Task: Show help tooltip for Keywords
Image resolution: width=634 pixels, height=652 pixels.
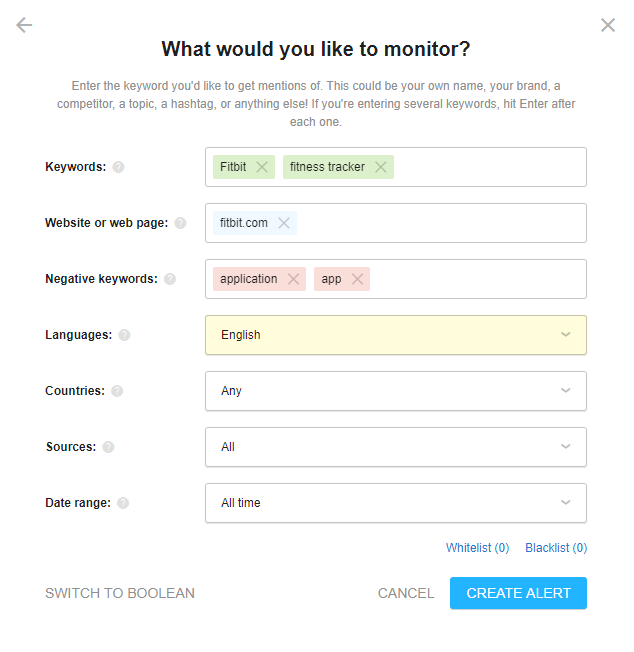Action: click(x=118, y=167)
